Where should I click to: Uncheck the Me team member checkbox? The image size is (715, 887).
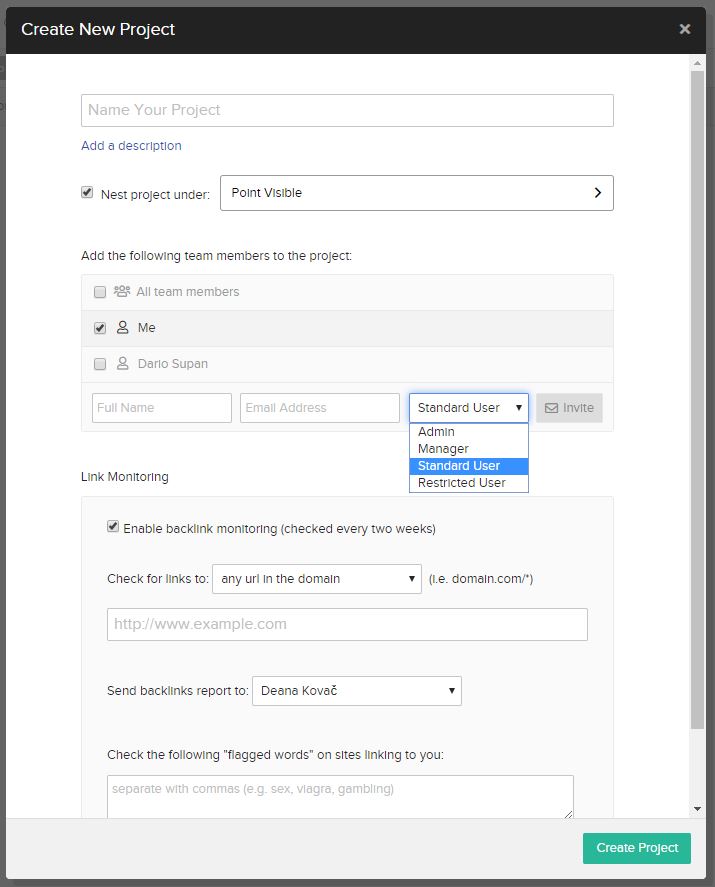coord(100,328)
